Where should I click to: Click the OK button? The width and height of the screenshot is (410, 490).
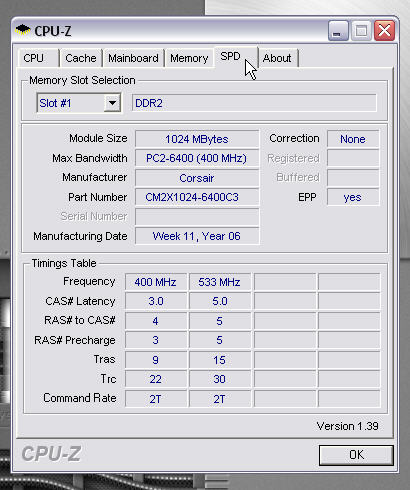tap(356, 455)
